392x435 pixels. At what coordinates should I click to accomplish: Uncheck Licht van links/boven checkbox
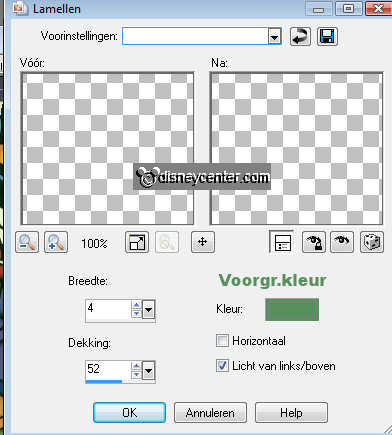point(222,366)
